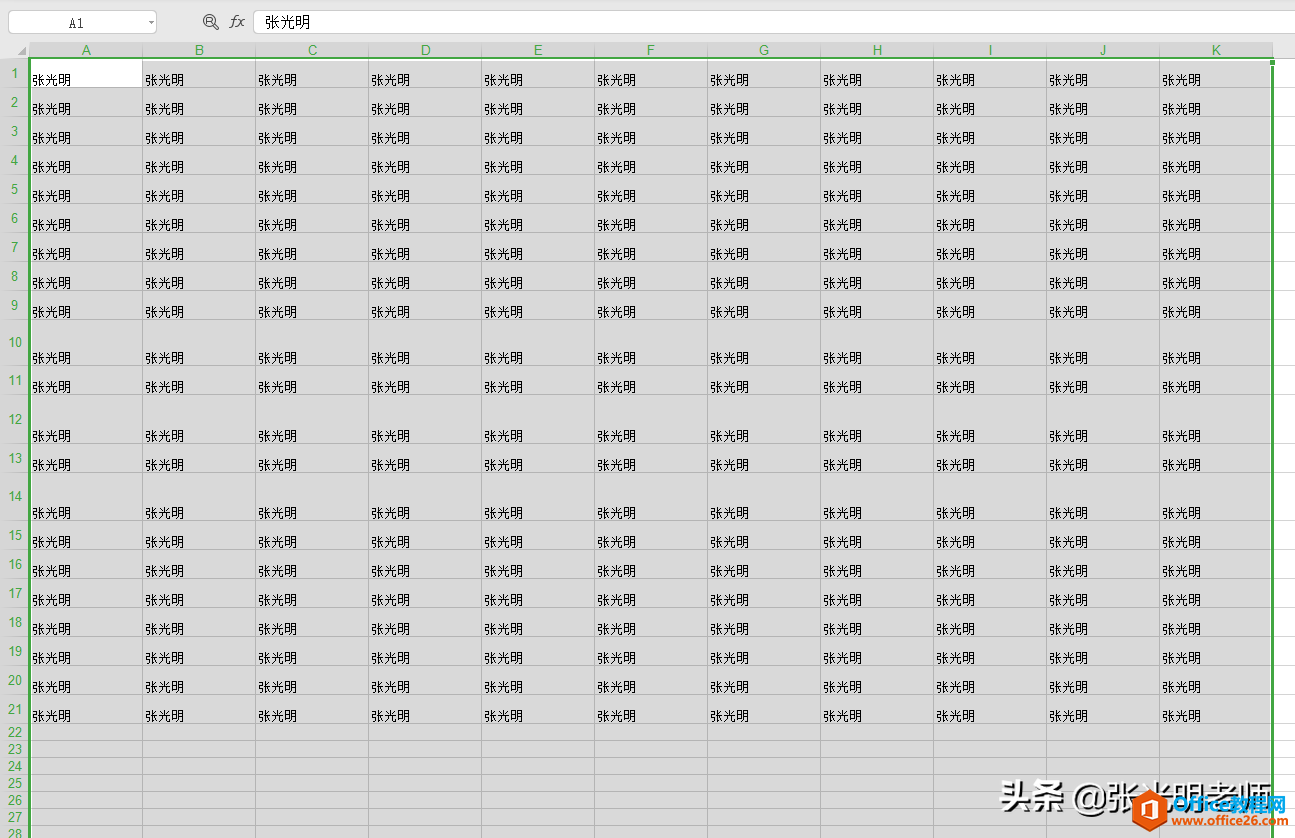Select cell E8 containing 张光明

(538, 276)
